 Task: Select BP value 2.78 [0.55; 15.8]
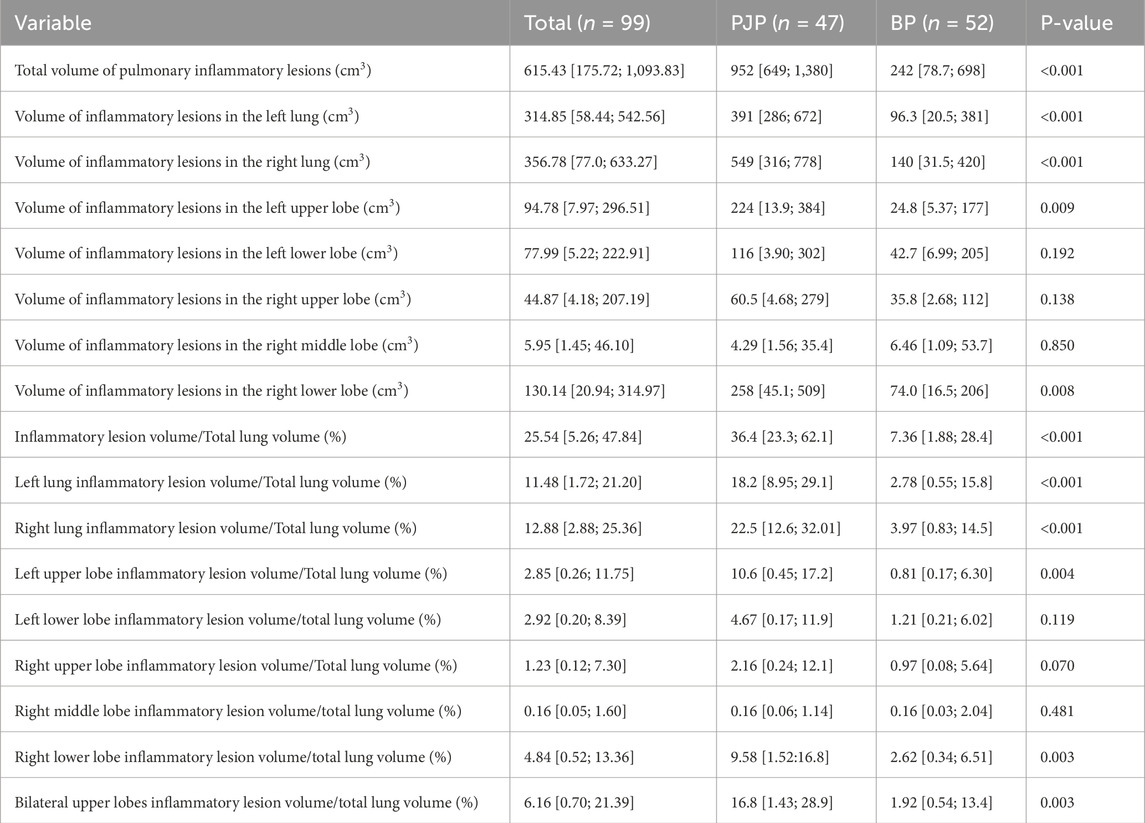point(939,483)
